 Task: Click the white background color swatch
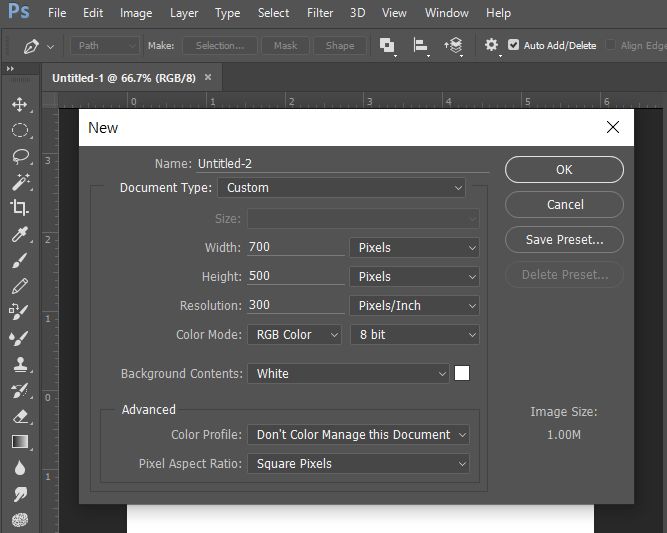click(462, 373)
